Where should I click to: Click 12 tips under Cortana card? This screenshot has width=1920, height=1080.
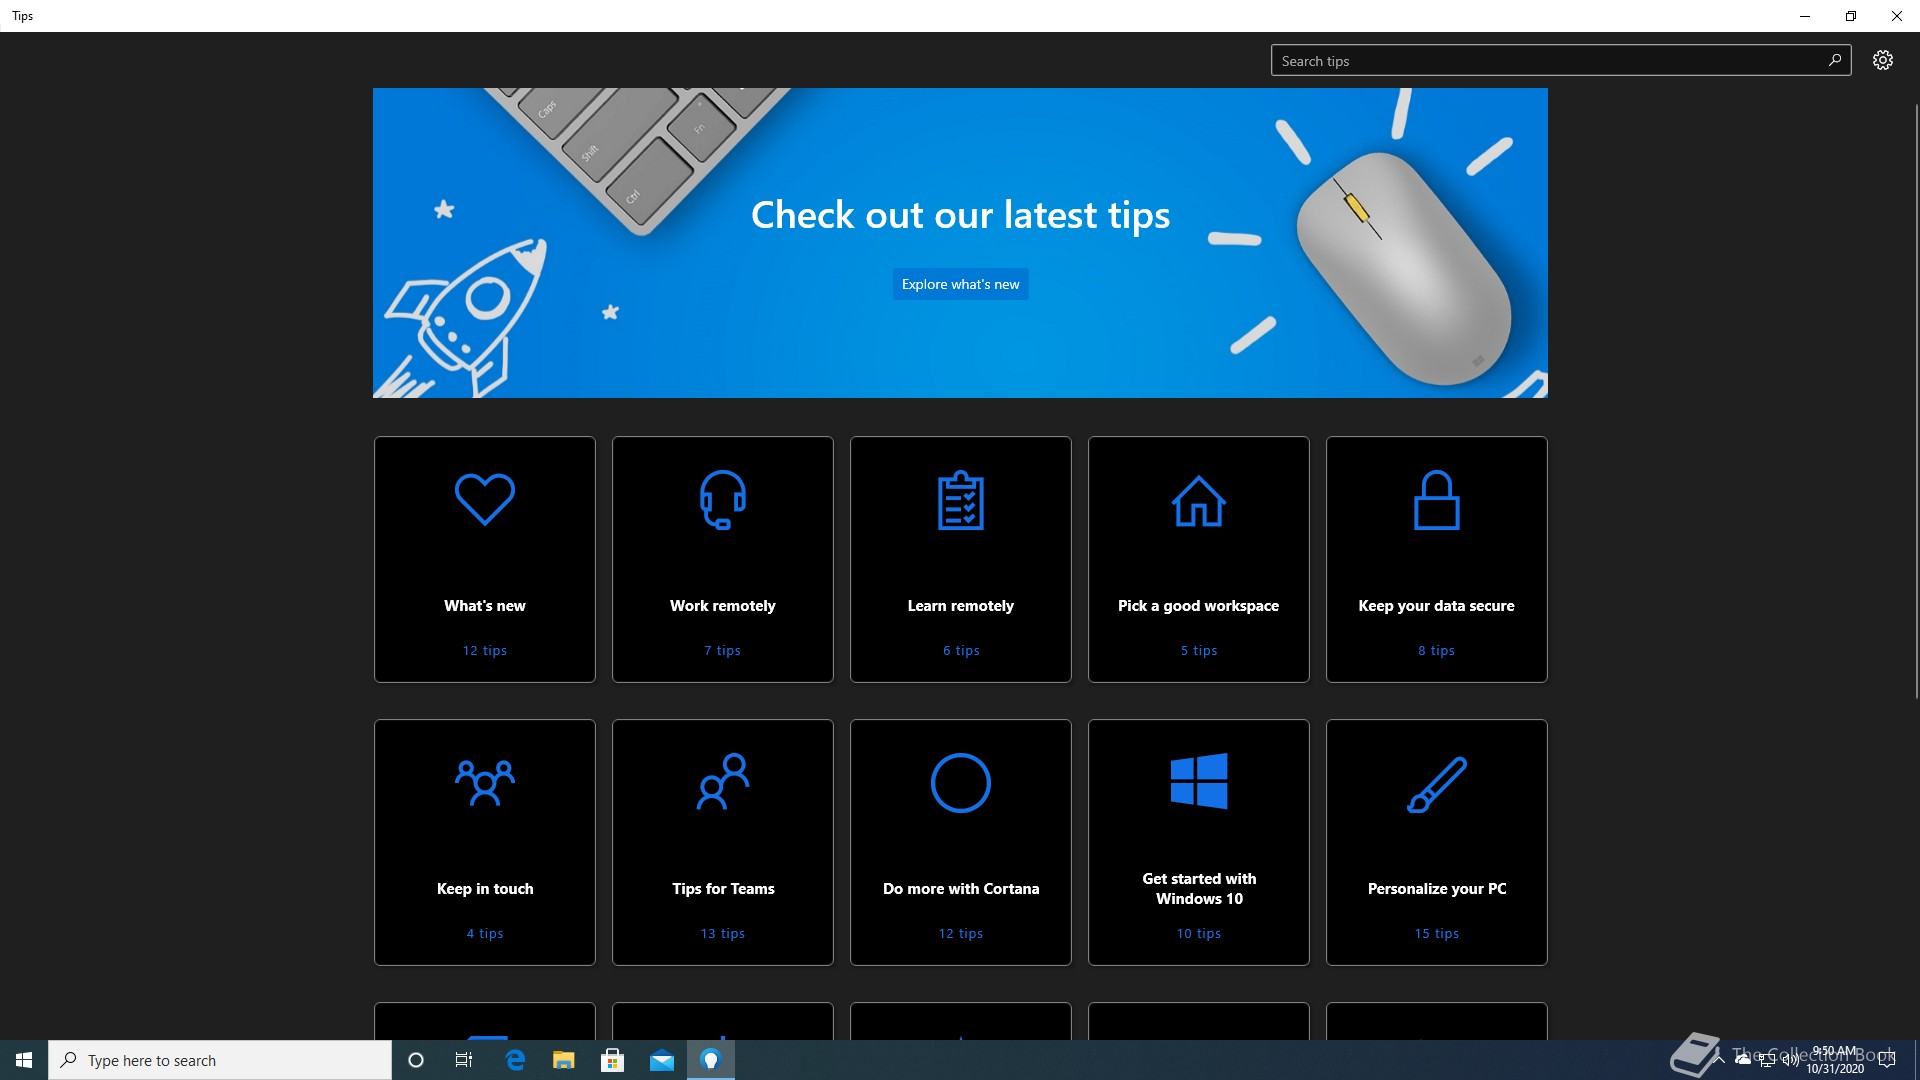[960, 933]
